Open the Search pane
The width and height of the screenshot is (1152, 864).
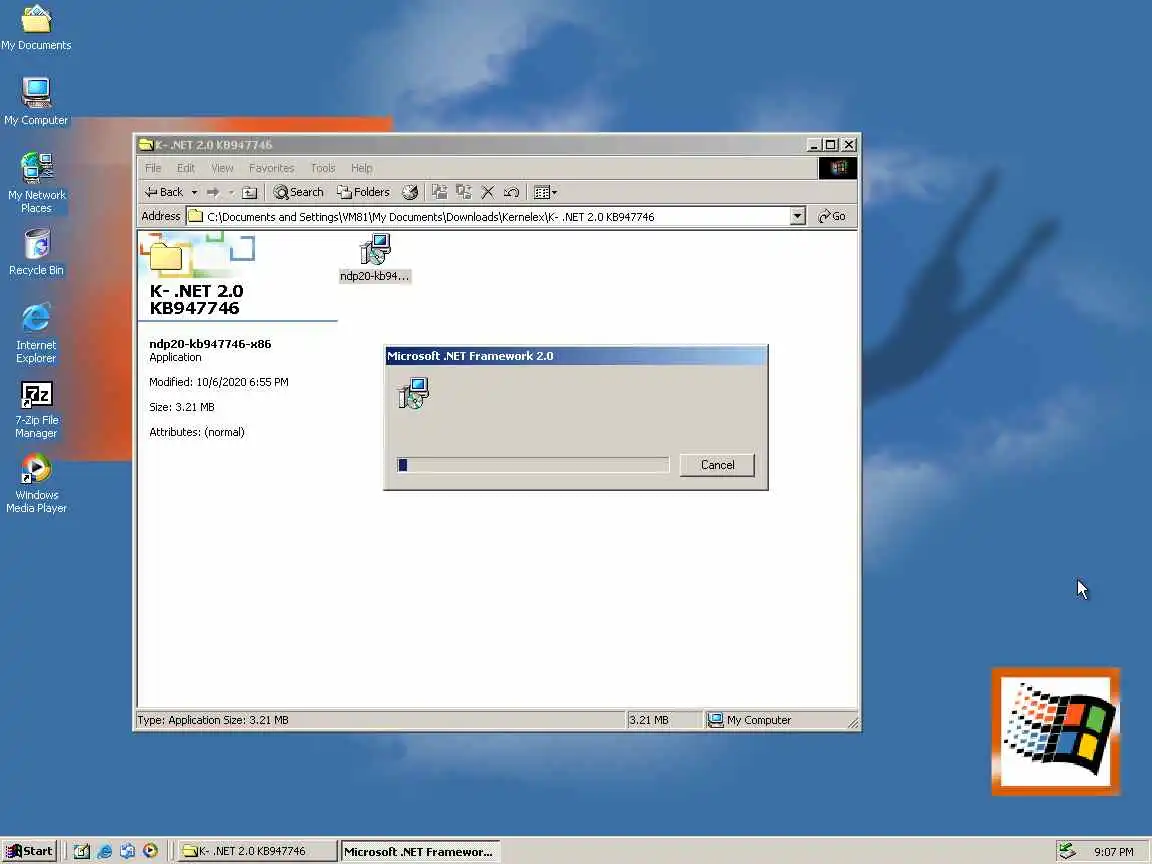298,192
